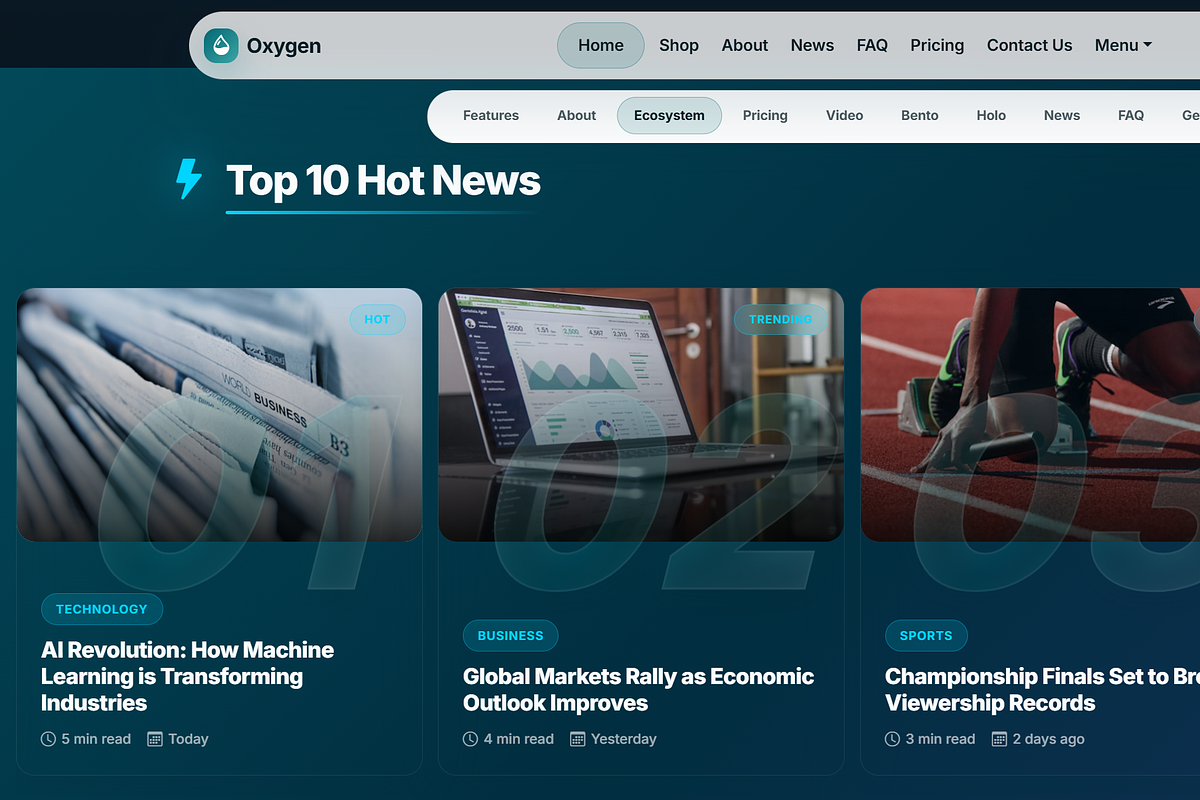The width and height of the screenshot is (1200, 800).
Task: Go to Home in the main navigation
Action: click(600, 45)
